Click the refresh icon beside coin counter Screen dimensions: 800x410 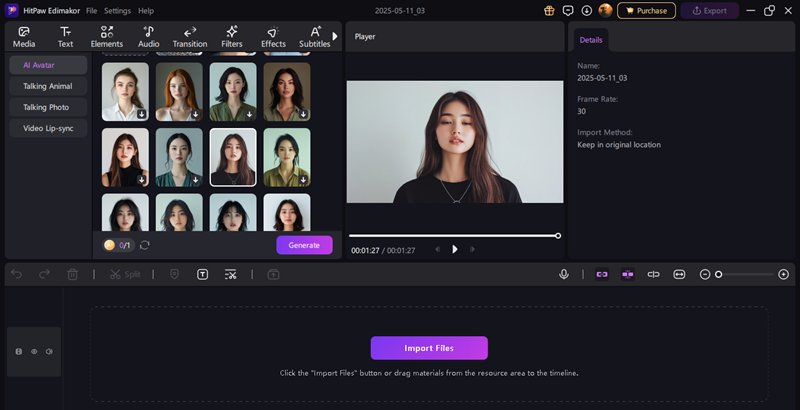145,245
